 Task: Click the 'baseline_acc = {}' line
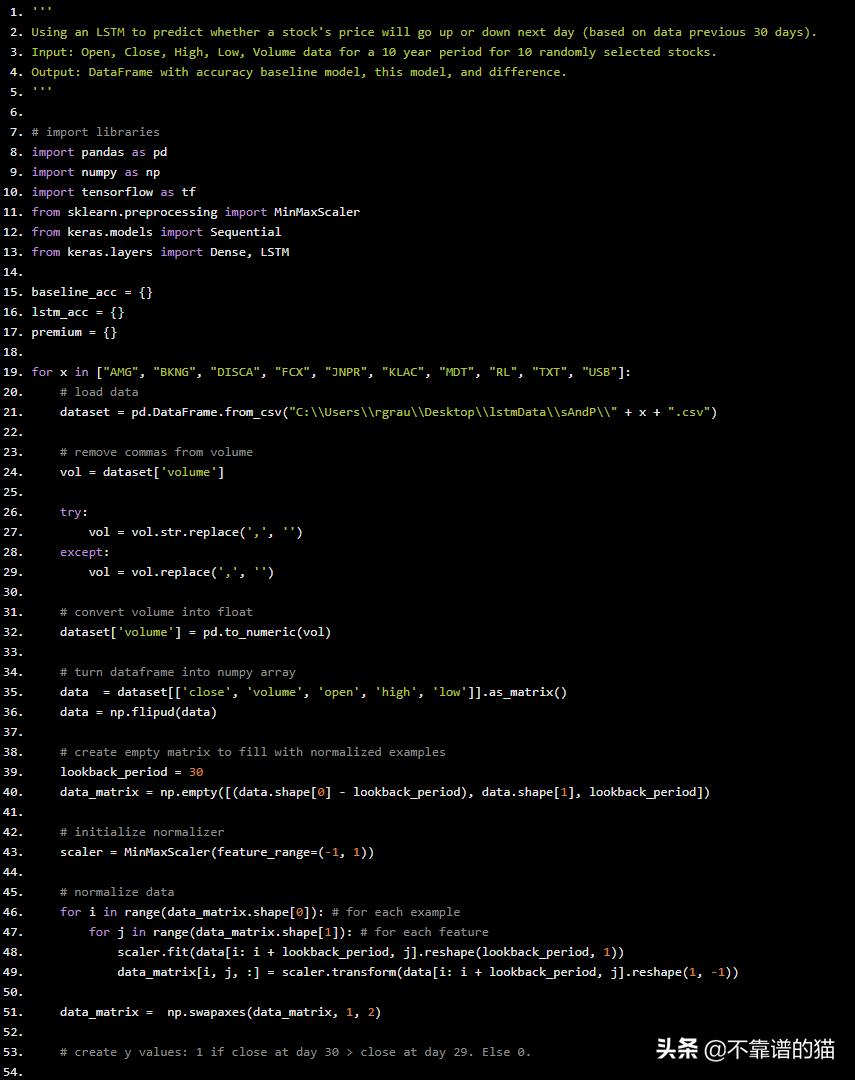[92, 292]
